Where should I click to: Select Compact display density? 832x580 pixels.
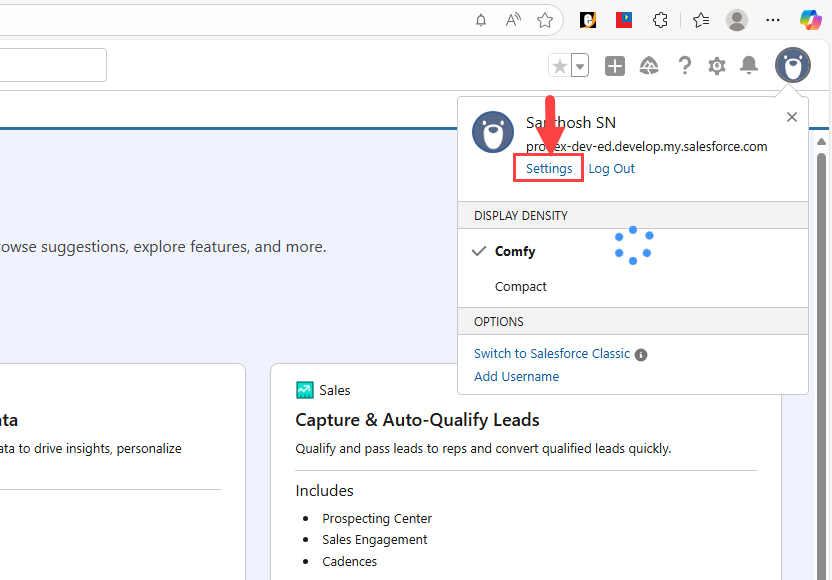click(521, 287)
